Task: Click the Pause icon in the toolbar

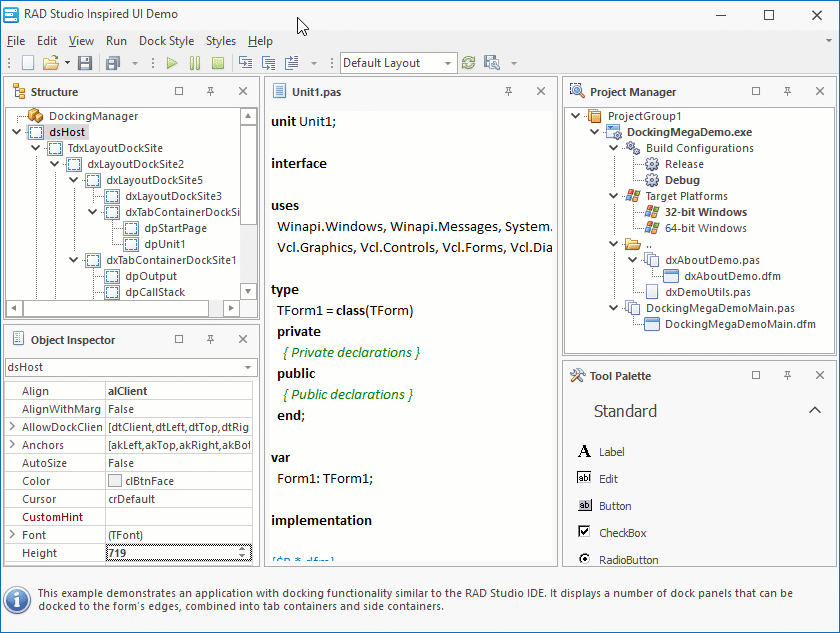Action: tap(194, 62)
